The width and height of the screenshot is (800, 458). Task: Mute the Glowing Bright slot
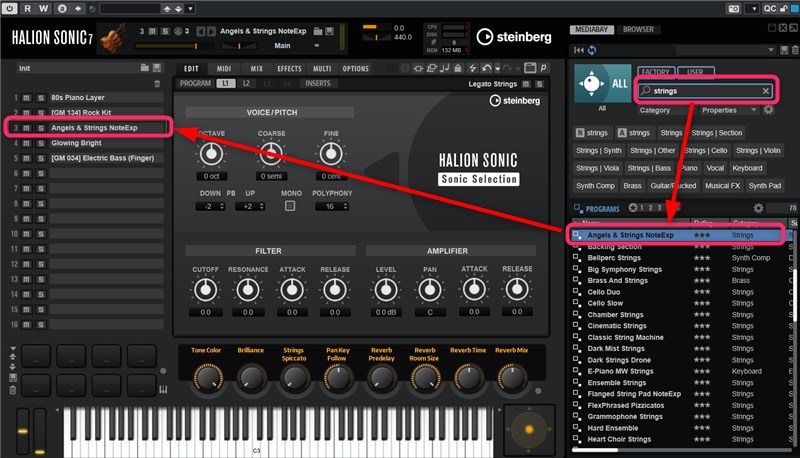click(x=27, y=143)
